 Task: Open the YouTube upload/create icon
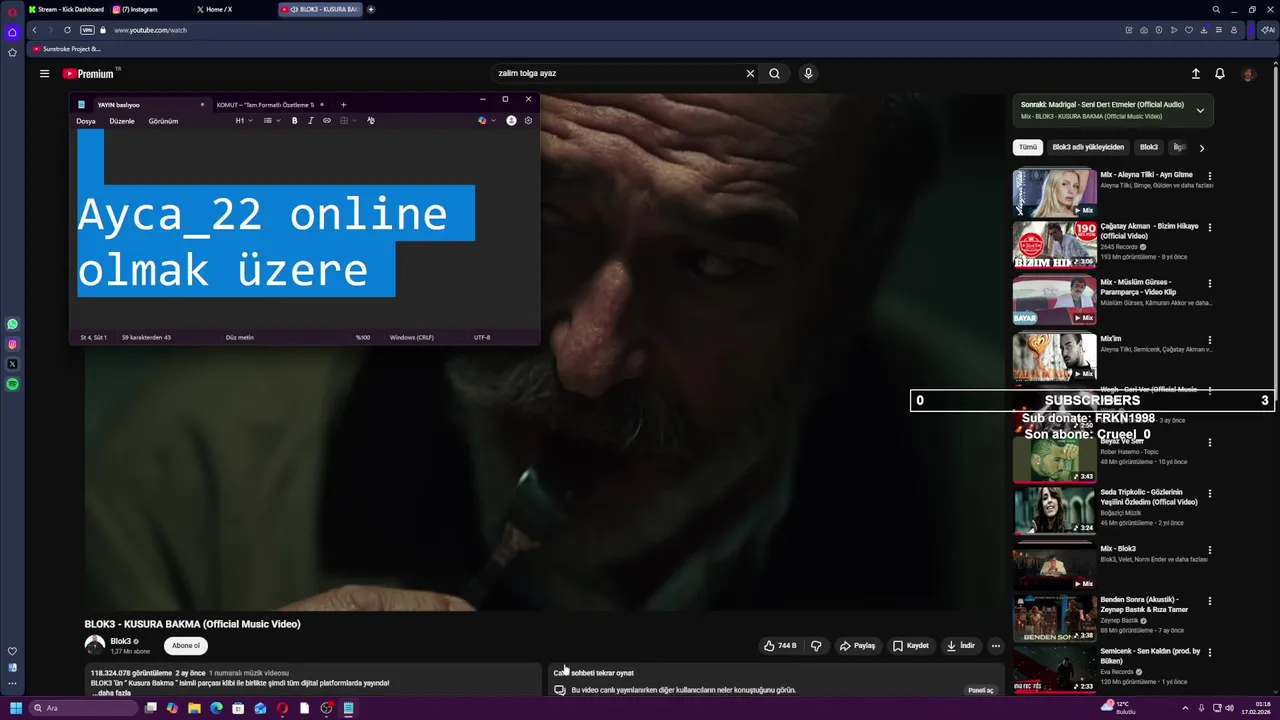tap(1195, 73)
